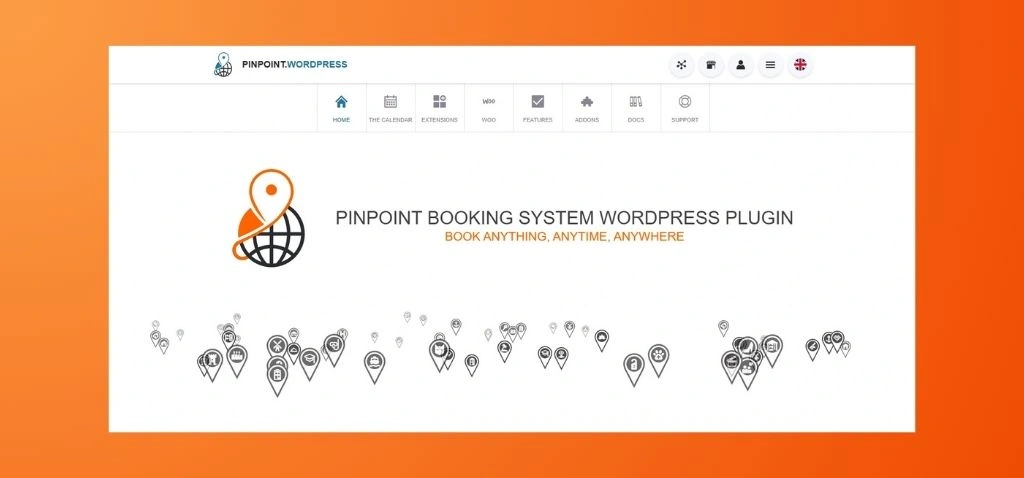
Task: Open the user account icon
Action: pos(741,65)
